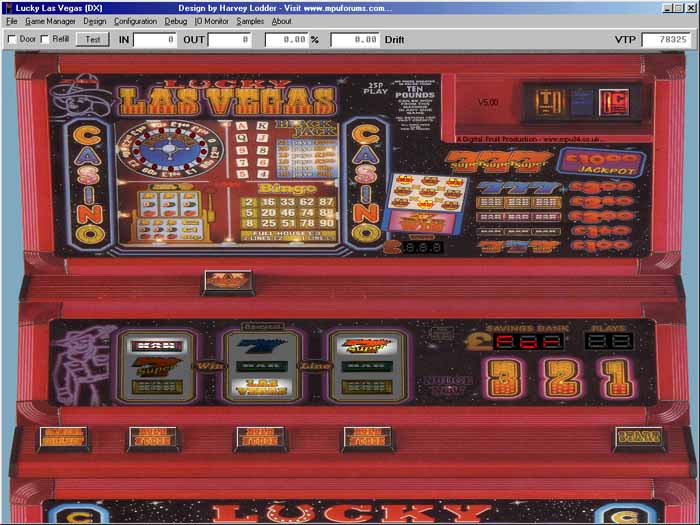Image resolution: width=700 pixels, height=525 pixels.
Task: Open the IO Monitor menu
Action: [212, 21]
